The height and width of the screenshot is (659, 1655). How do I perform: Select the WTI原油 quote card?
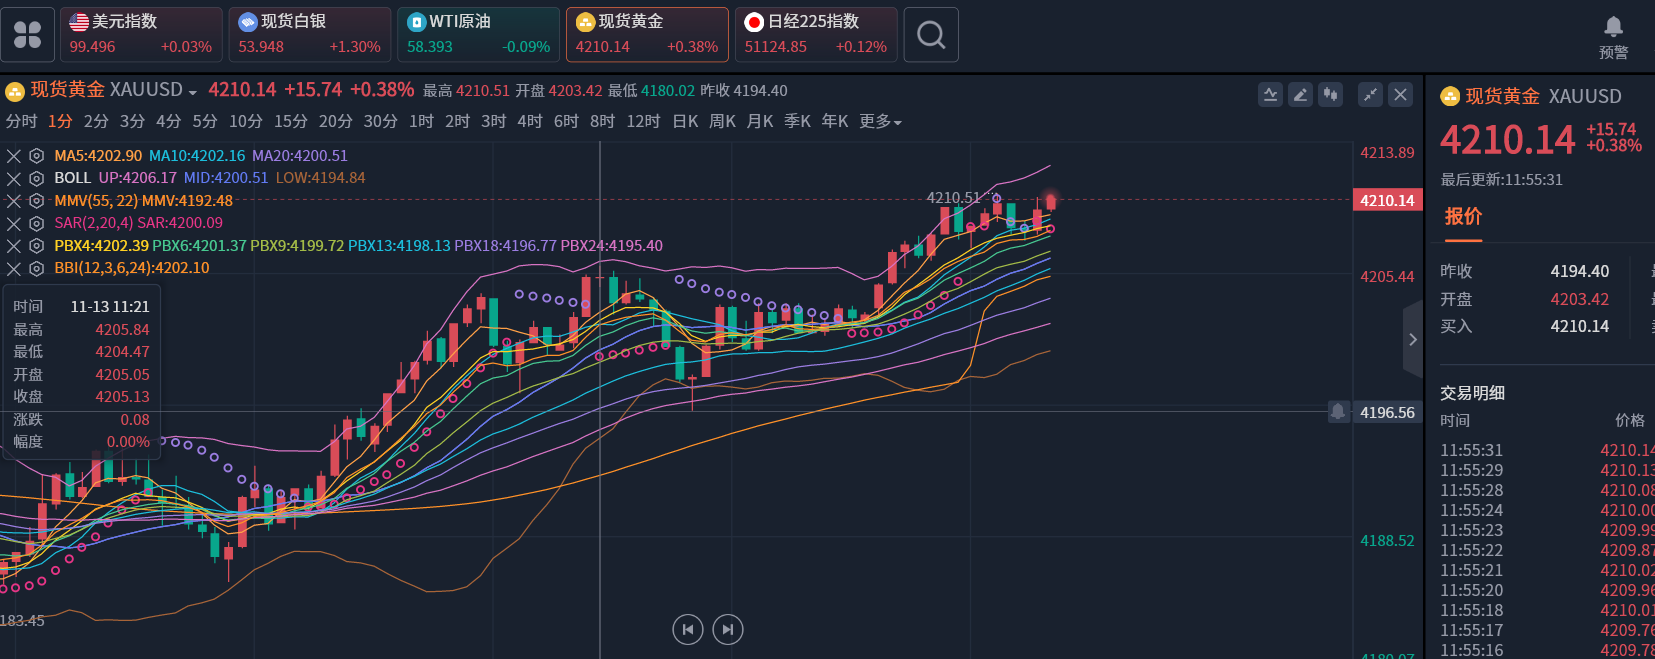coord(478,35)
